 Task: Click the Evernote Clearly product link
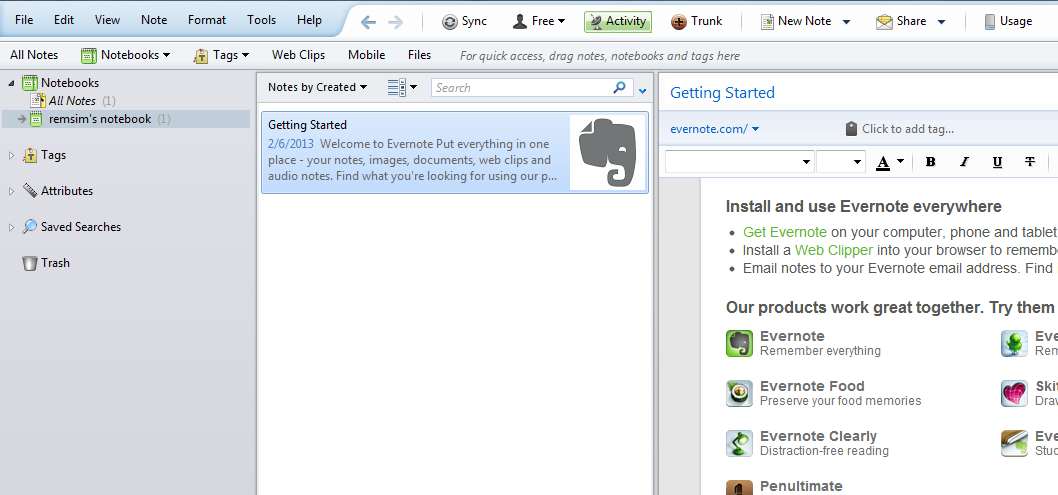tap(818, 436)
